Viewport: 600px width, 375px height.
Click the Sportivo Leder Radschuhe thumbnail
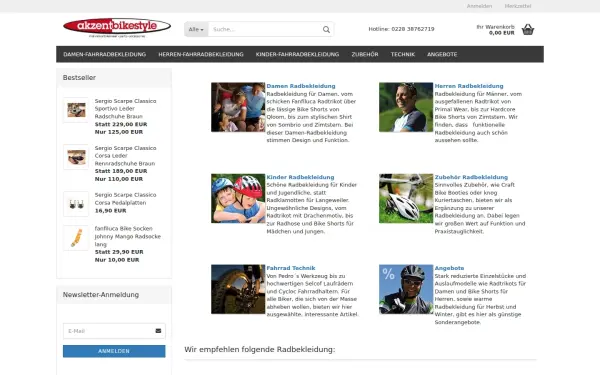76,110
